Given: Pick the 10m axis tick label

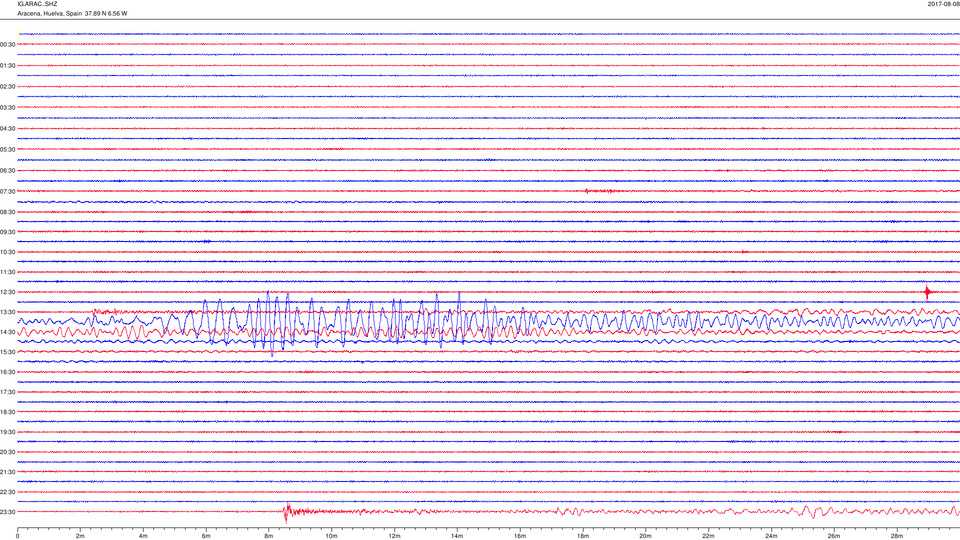Looking at the screenshot, I should tap(331, 536).
